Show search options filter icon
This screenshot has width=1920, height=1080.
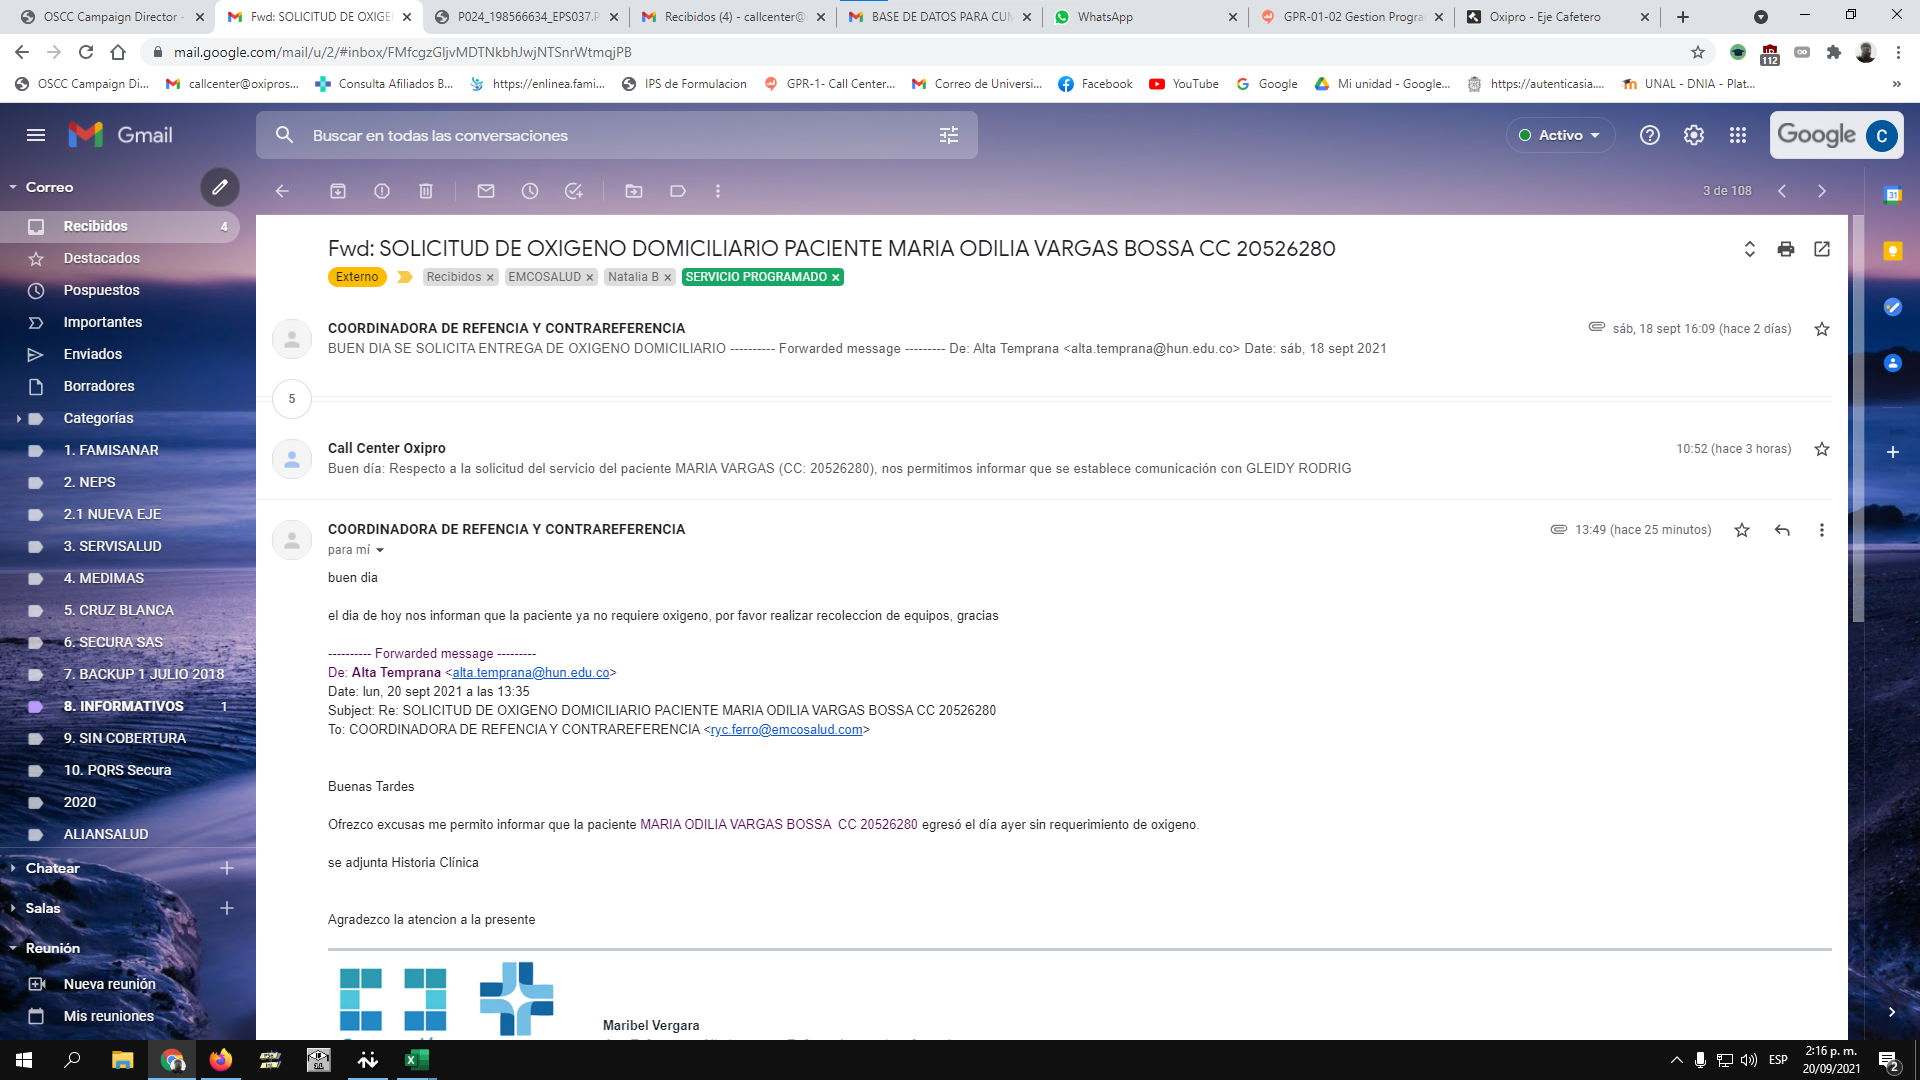click(949, 135)
